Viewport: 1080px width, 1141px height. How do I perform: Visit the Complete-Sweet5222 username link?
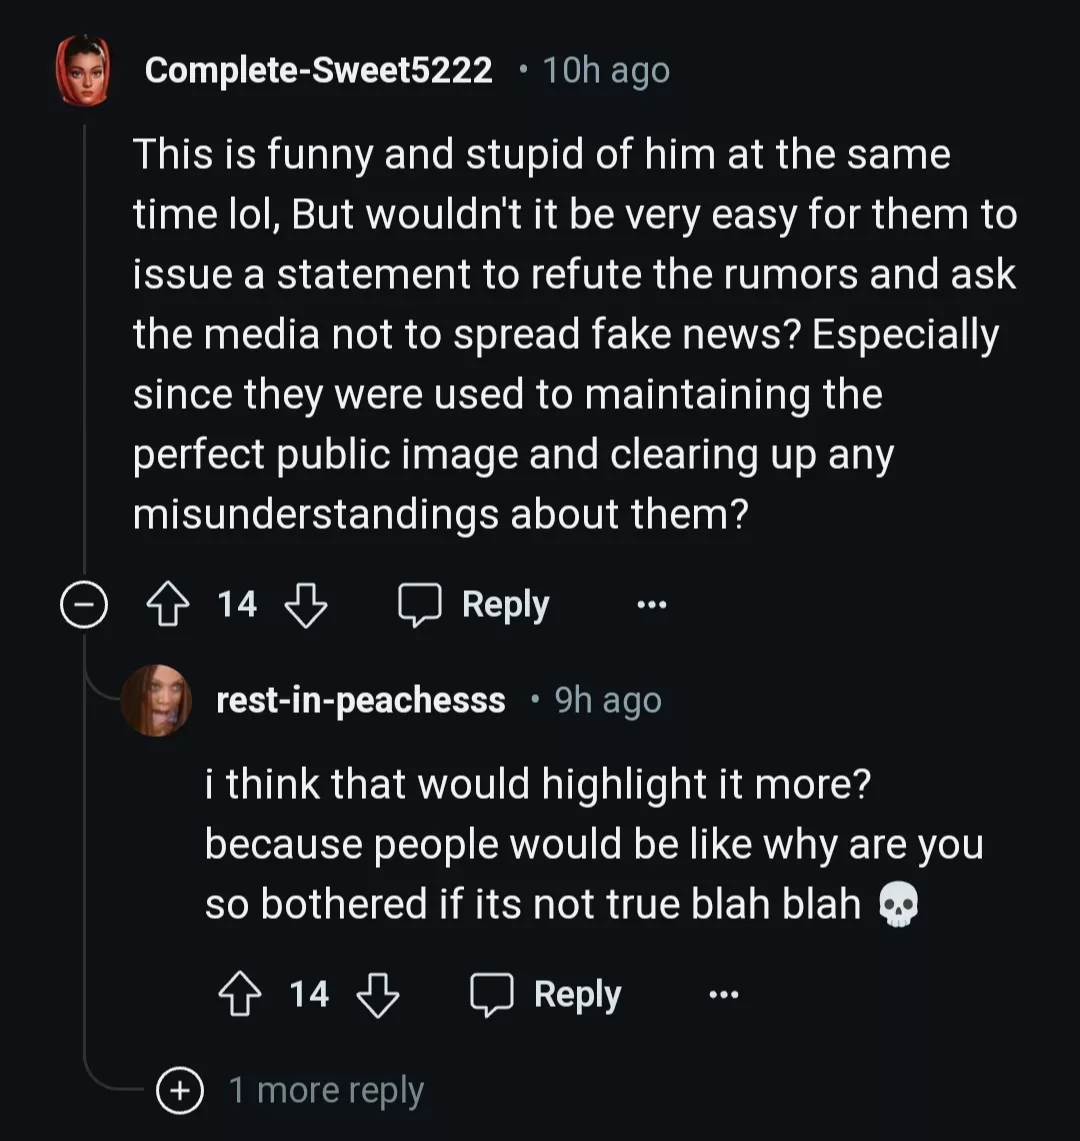tap(318, 70)
